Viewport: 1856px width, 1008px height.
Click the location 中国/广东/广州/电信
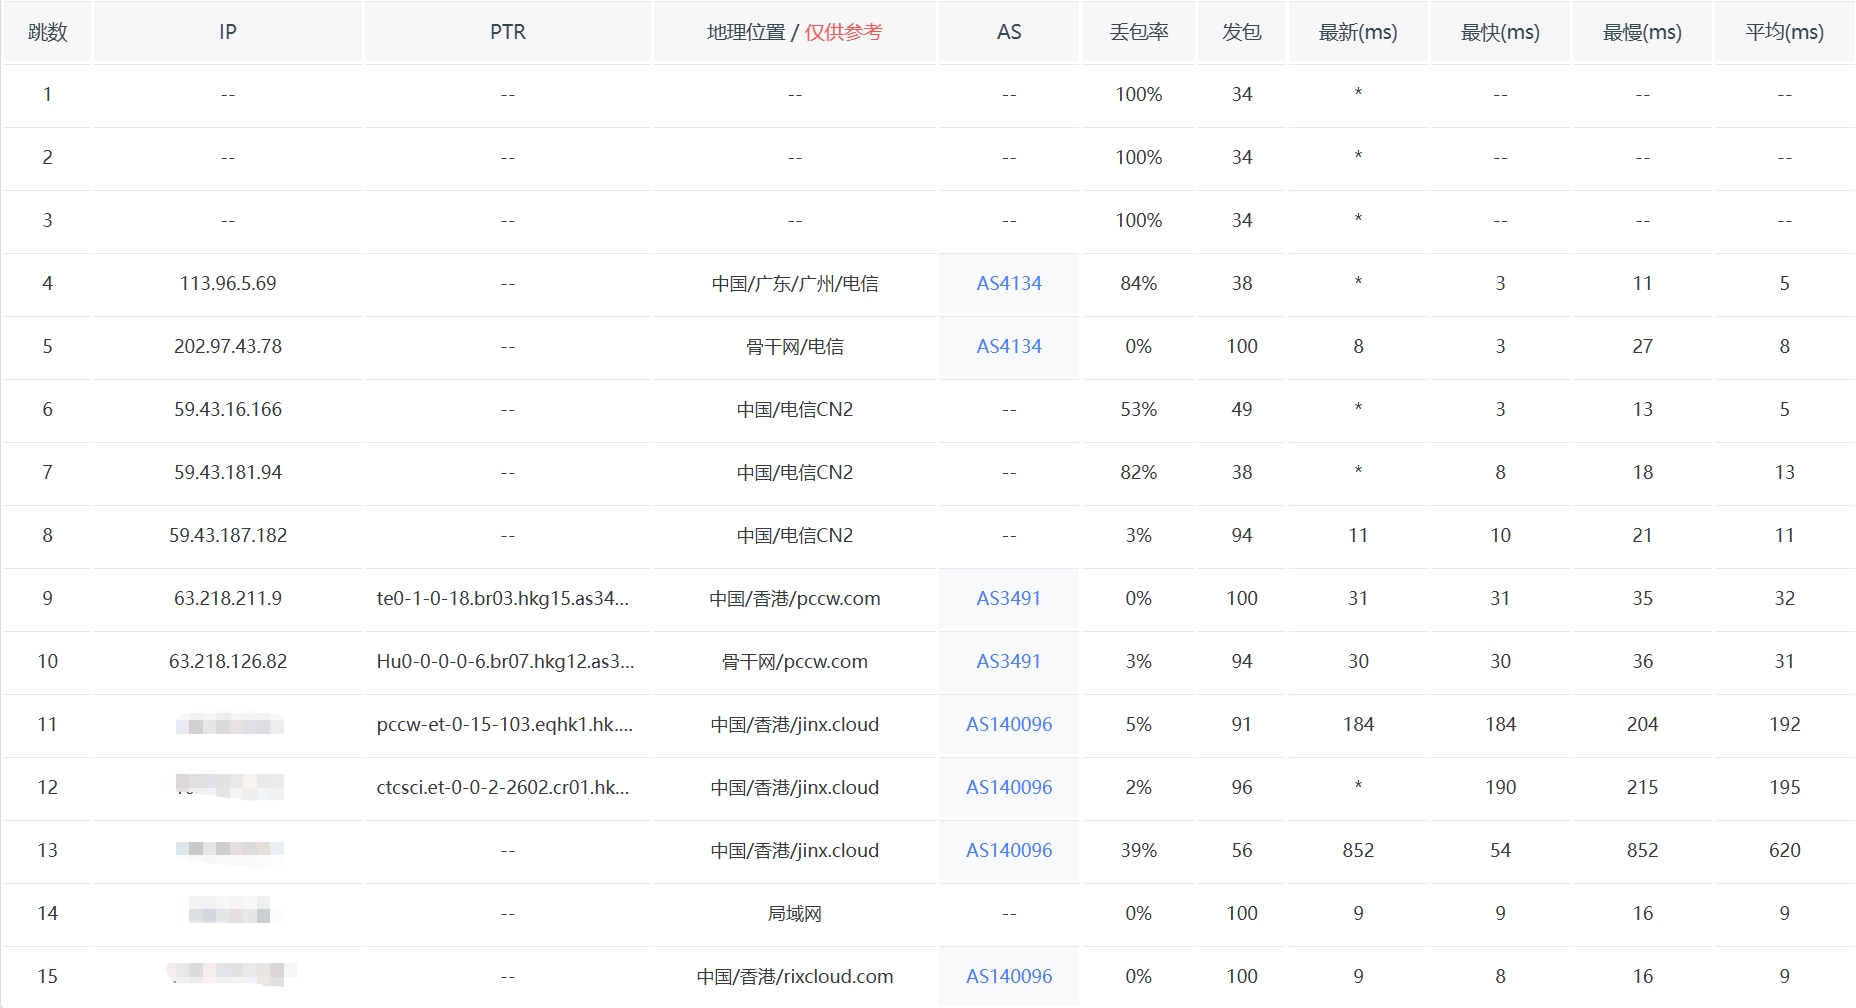click(795, 283)
